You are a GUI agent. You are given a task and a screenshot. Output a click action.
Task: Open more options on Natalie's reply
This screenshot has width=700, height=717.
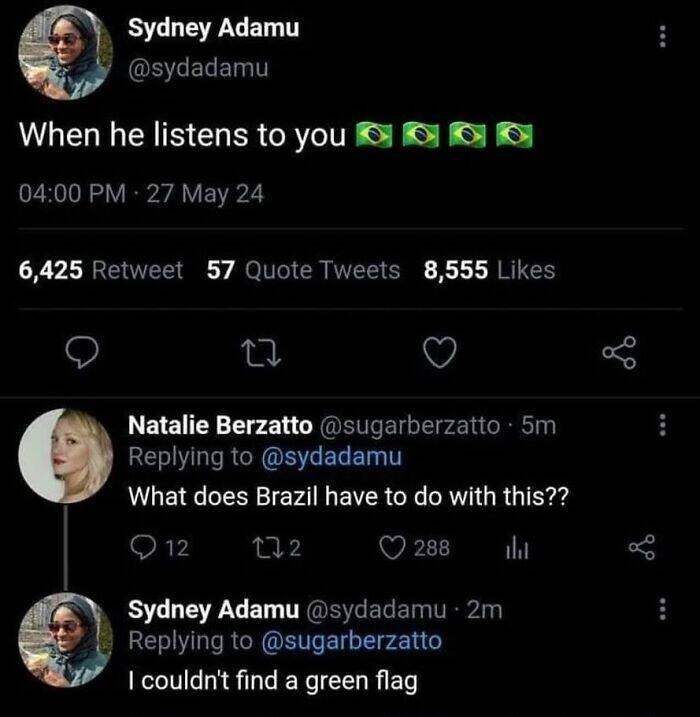(659, 425)
